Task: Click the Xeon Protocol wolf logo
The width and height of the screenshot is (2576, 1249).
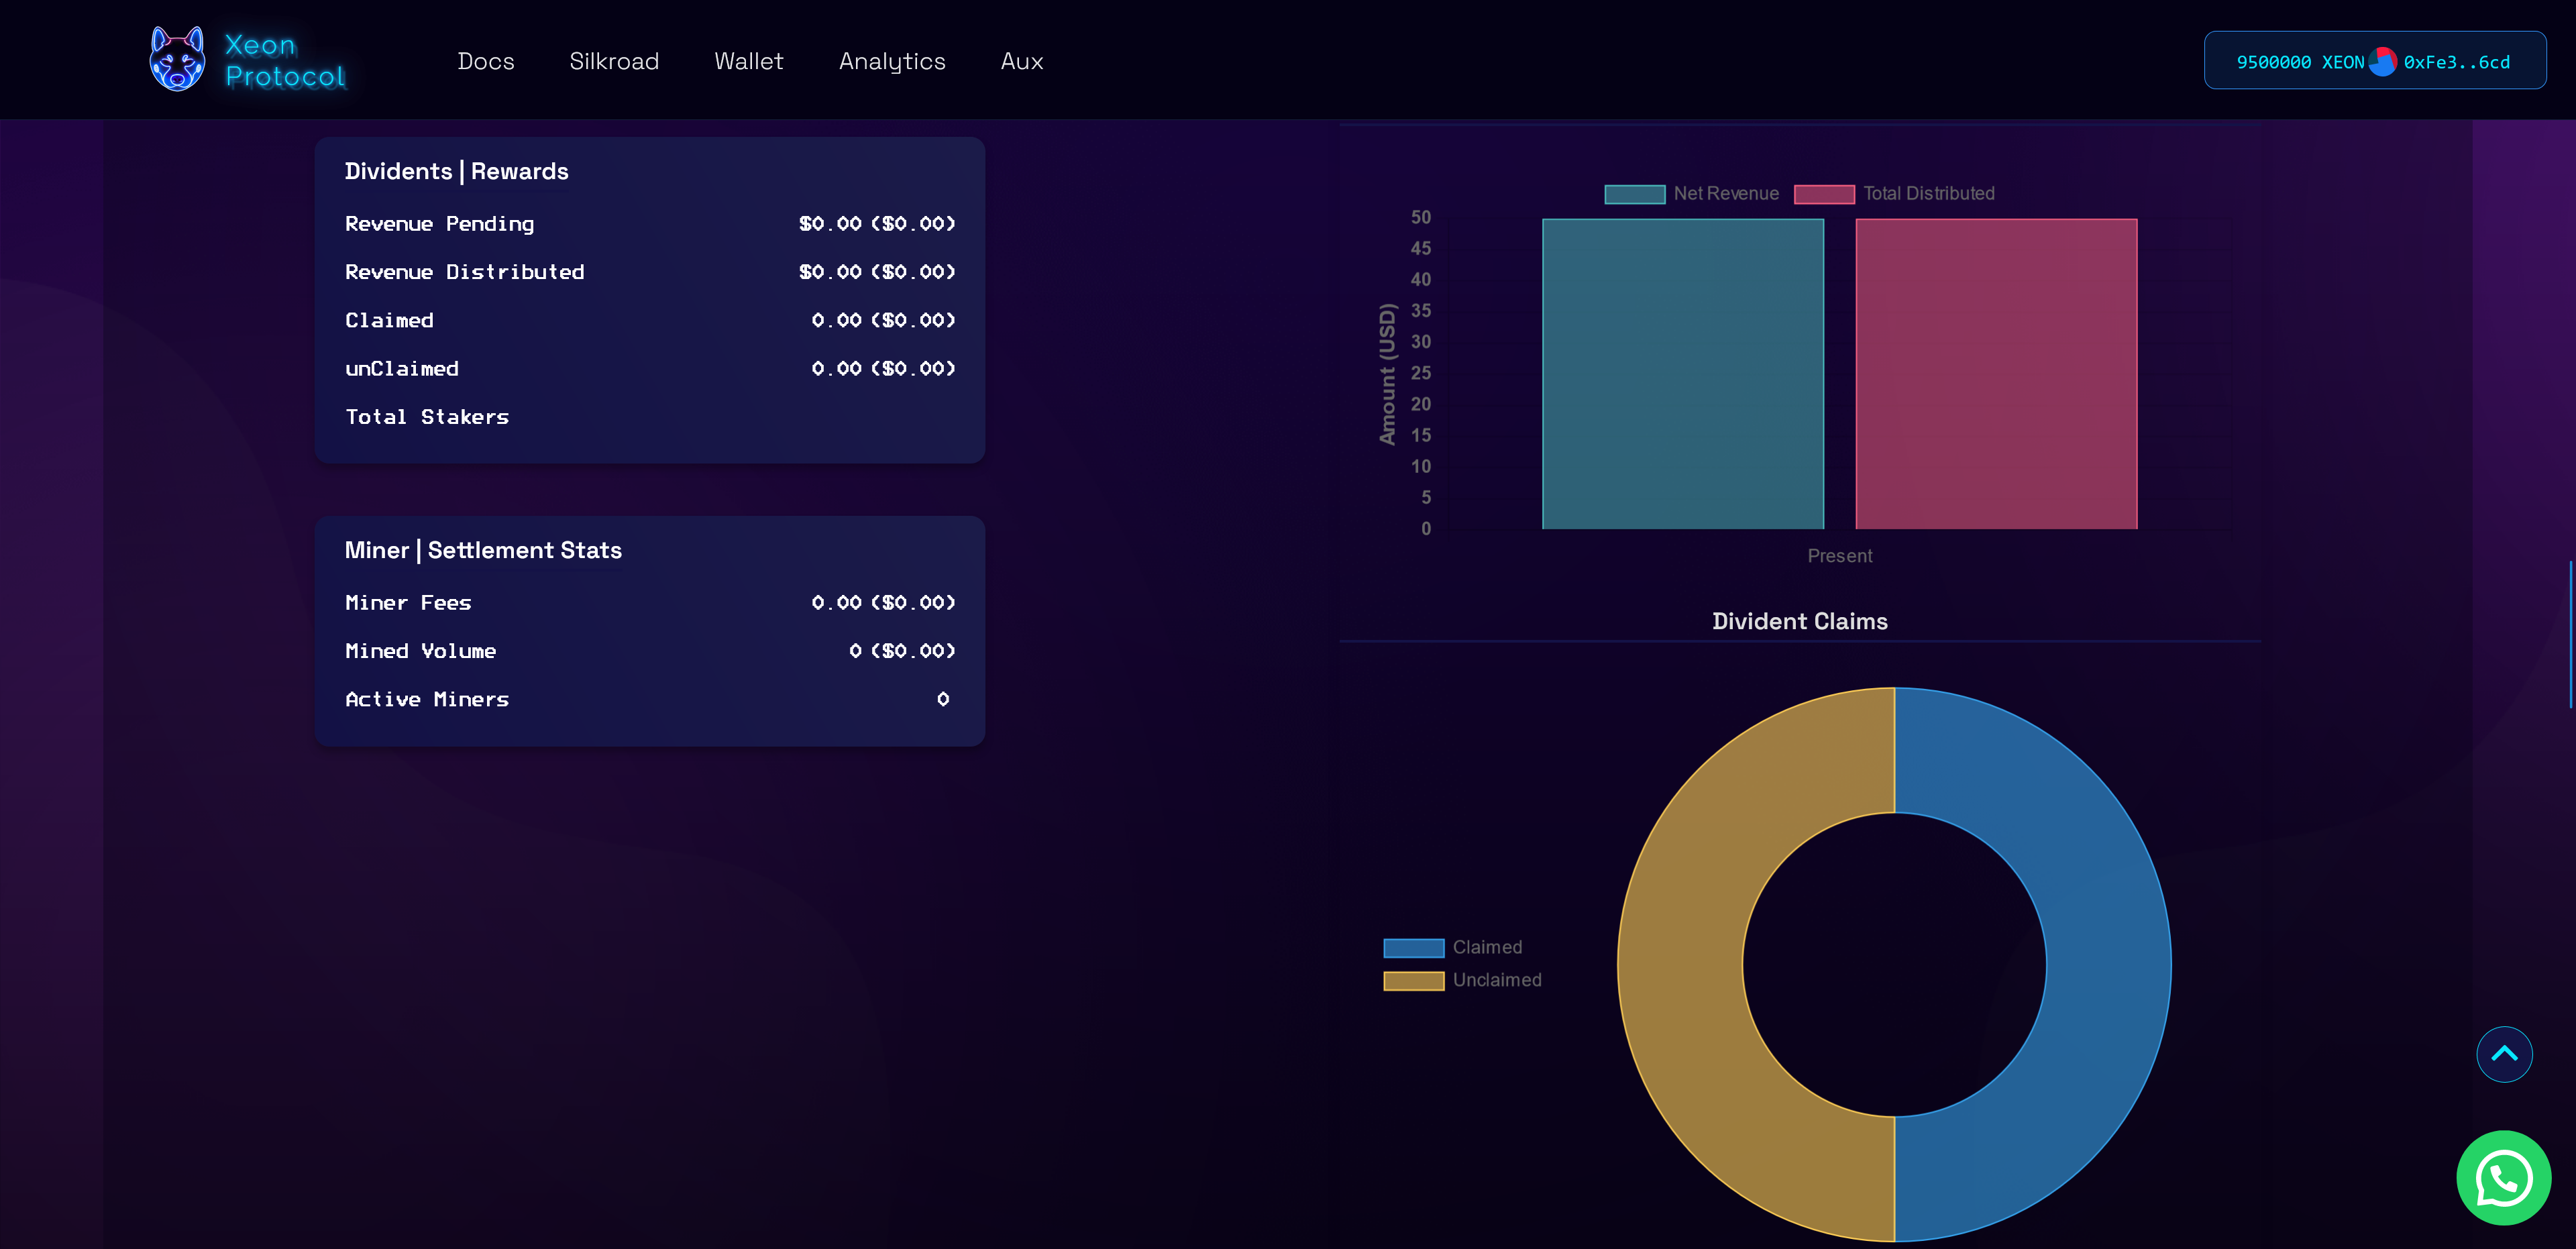Action: click(177, 60)
